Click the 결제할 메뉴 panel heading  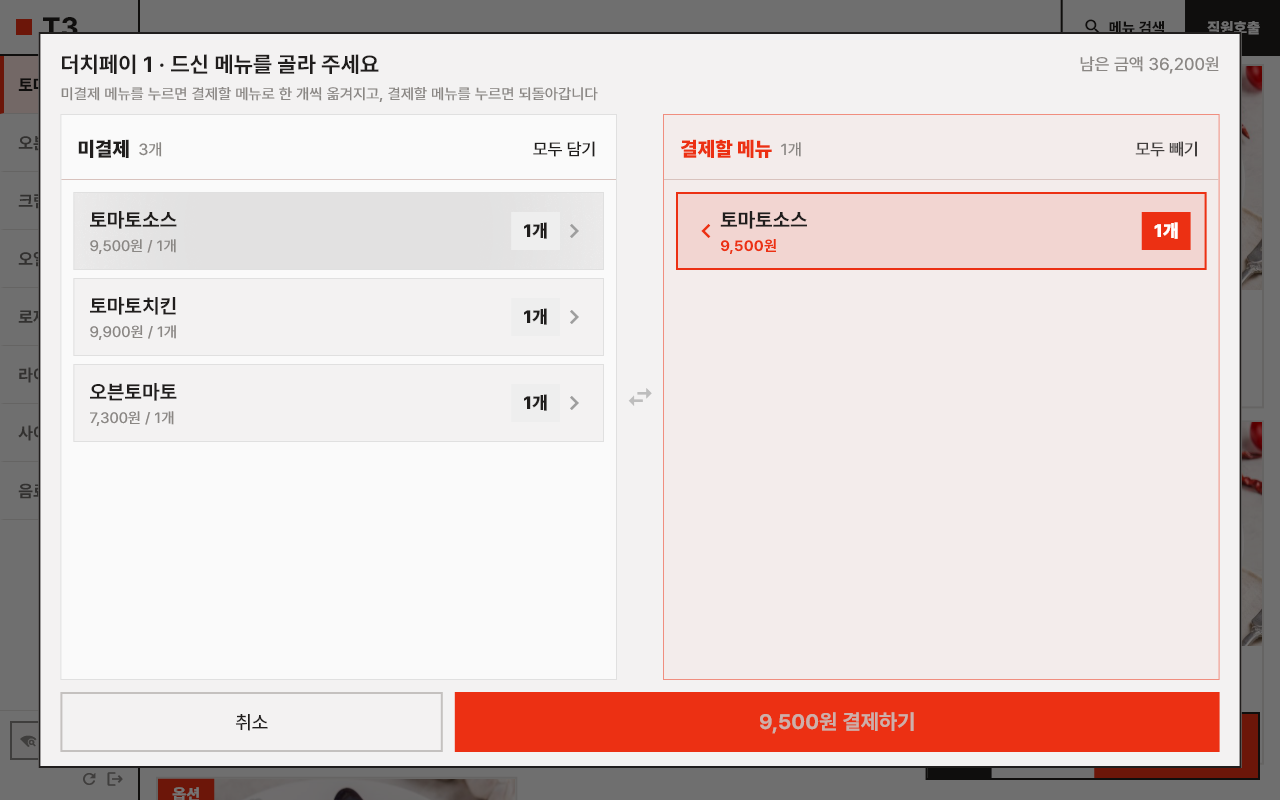pyautogui.click(x=726, y=149)
